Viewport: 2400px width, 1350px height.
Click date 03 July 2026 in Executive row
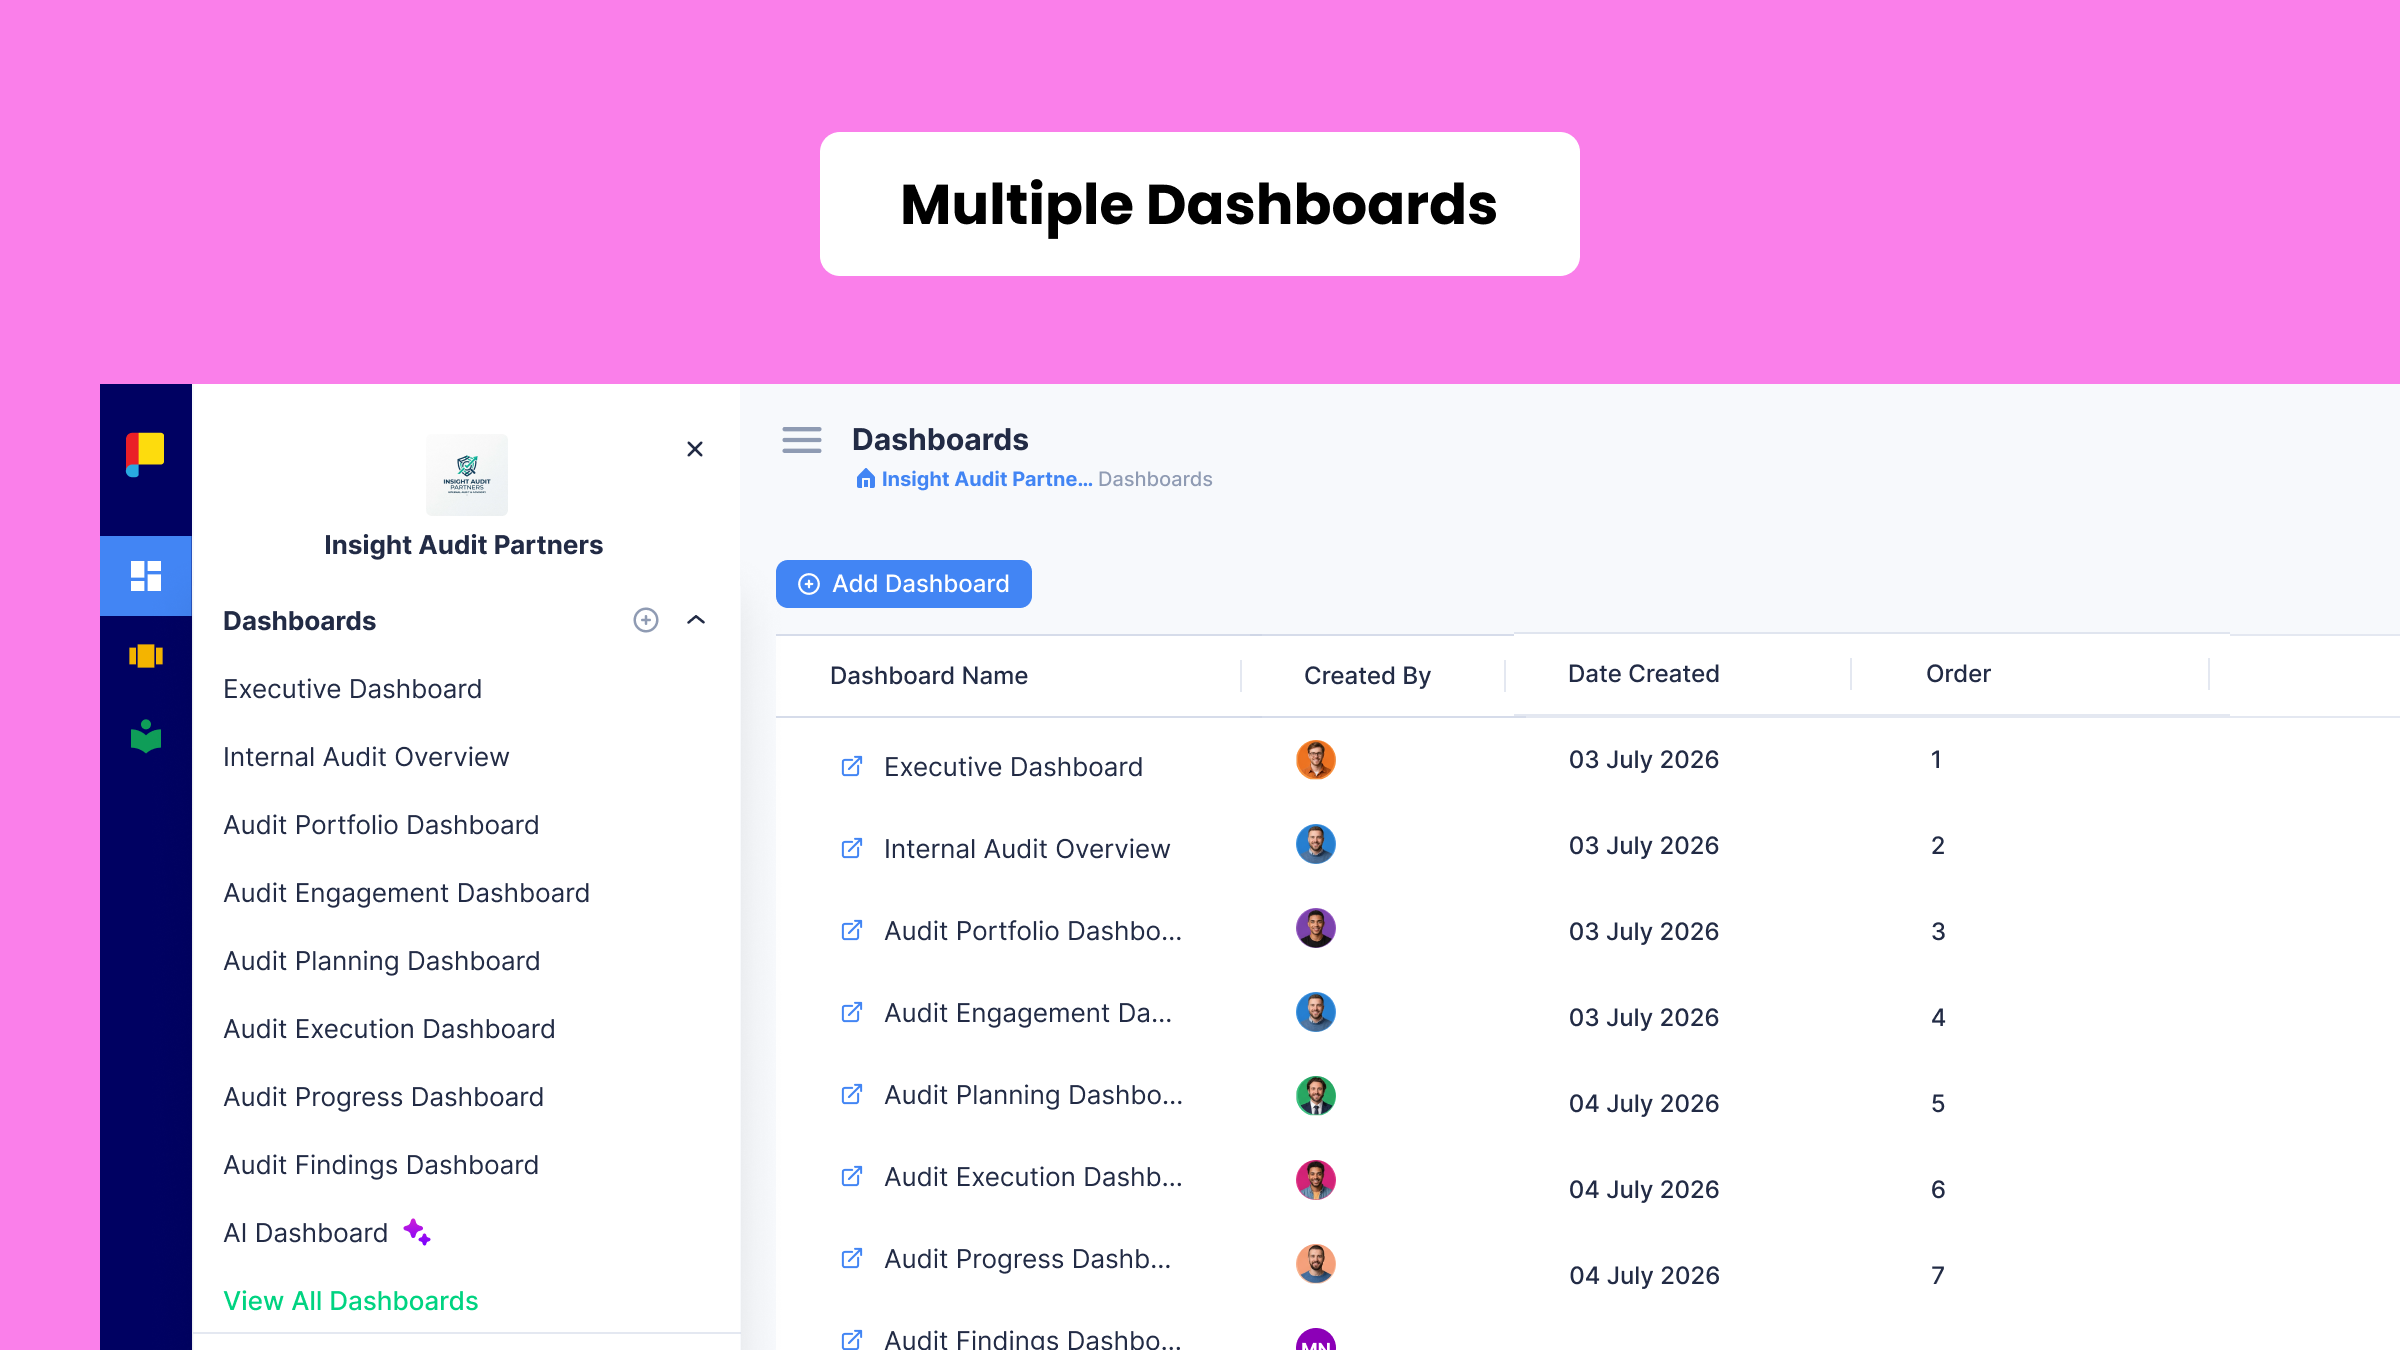coord(1644,760)
